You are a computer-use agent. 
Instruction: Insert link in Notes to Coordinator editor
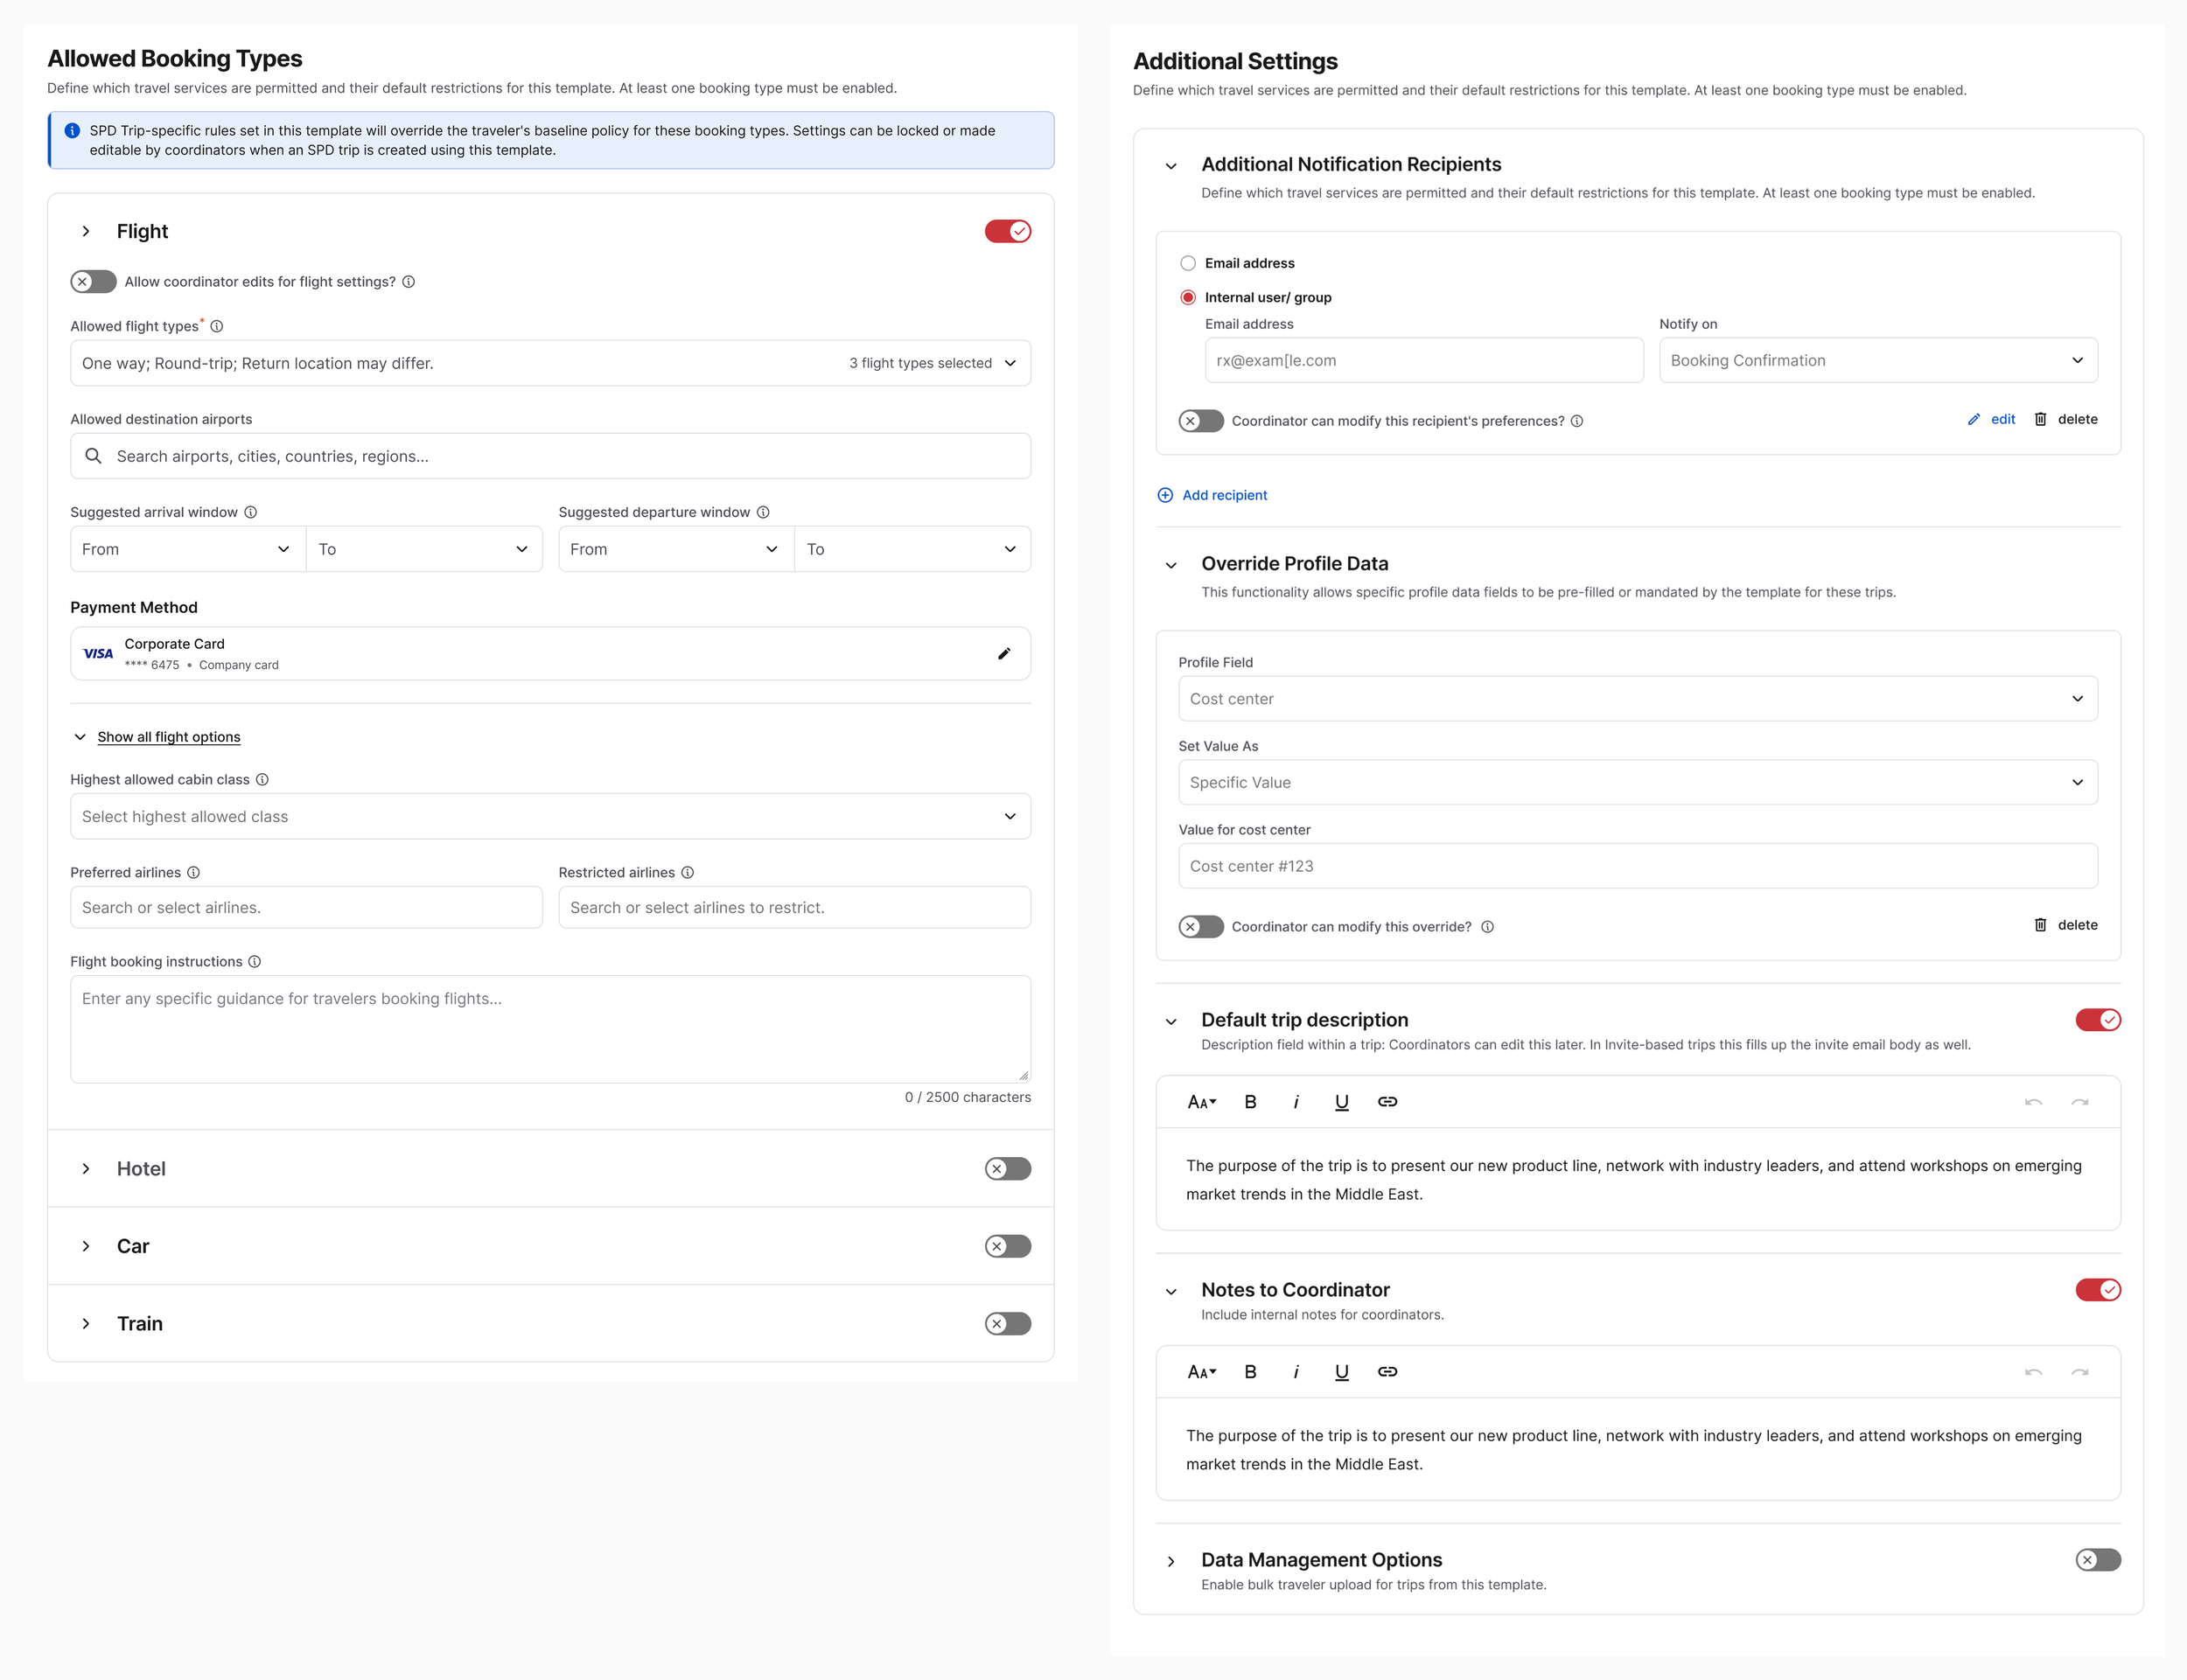pos(1387,1372)
